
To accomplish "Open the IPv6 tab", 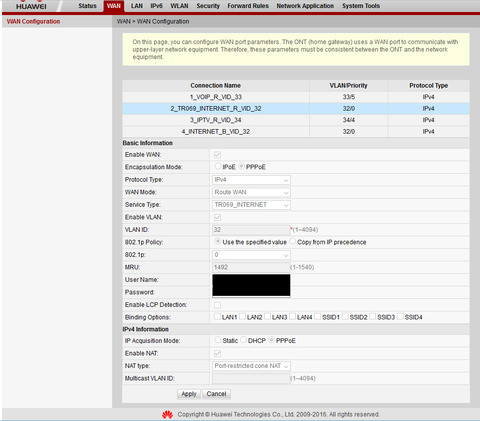I will (x=156, y=6).
